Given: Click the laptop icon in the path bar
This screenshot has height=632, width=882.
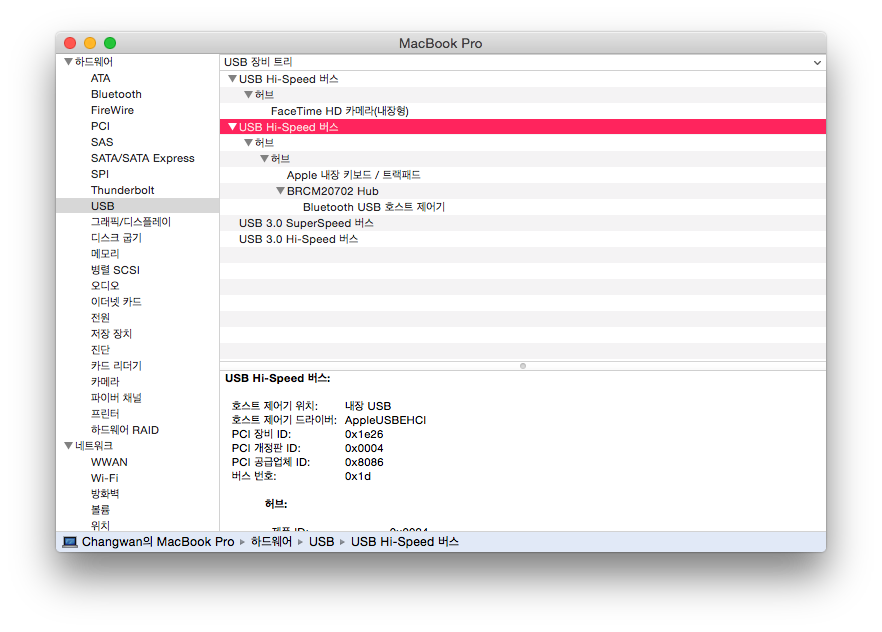Looking at the screenshot, I should coord(70,542).
